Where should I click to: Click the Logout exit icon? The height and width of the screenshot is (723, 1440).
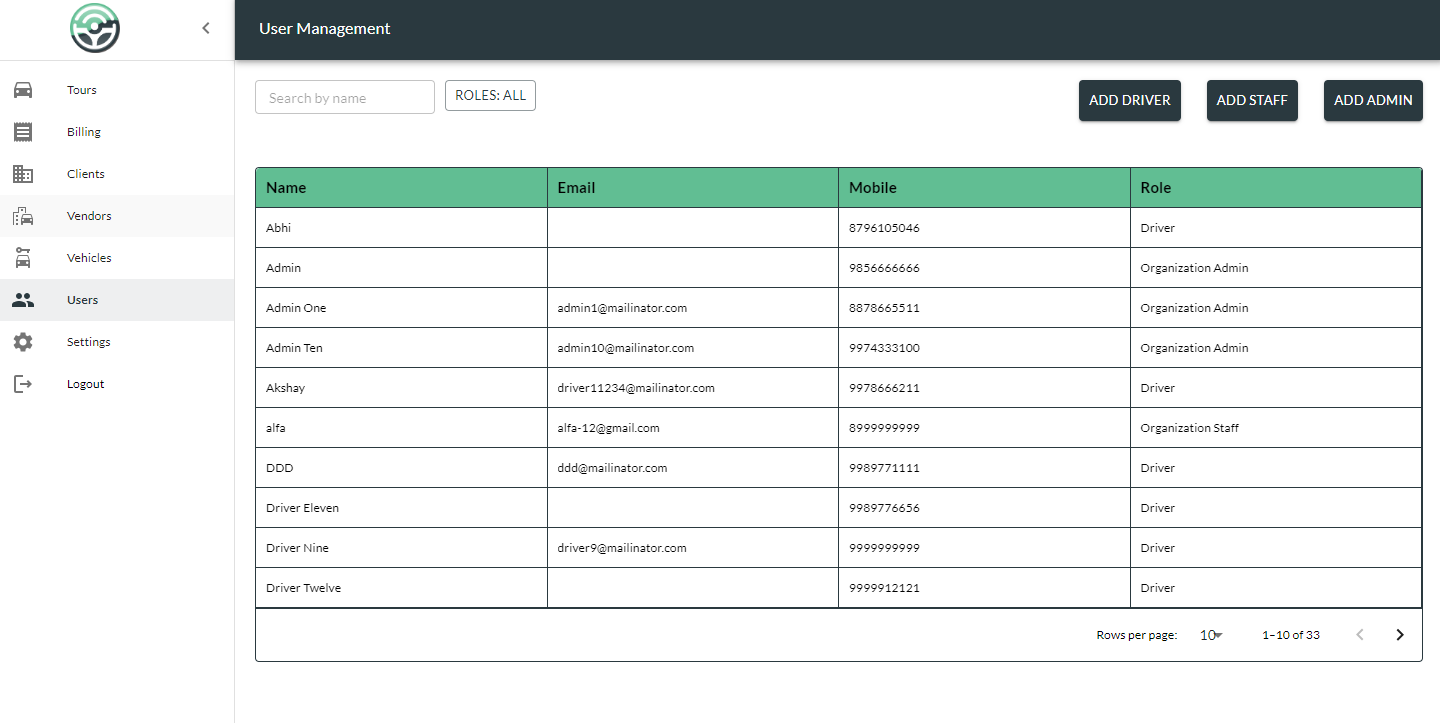pyautogui.click(x=23, y=384)
